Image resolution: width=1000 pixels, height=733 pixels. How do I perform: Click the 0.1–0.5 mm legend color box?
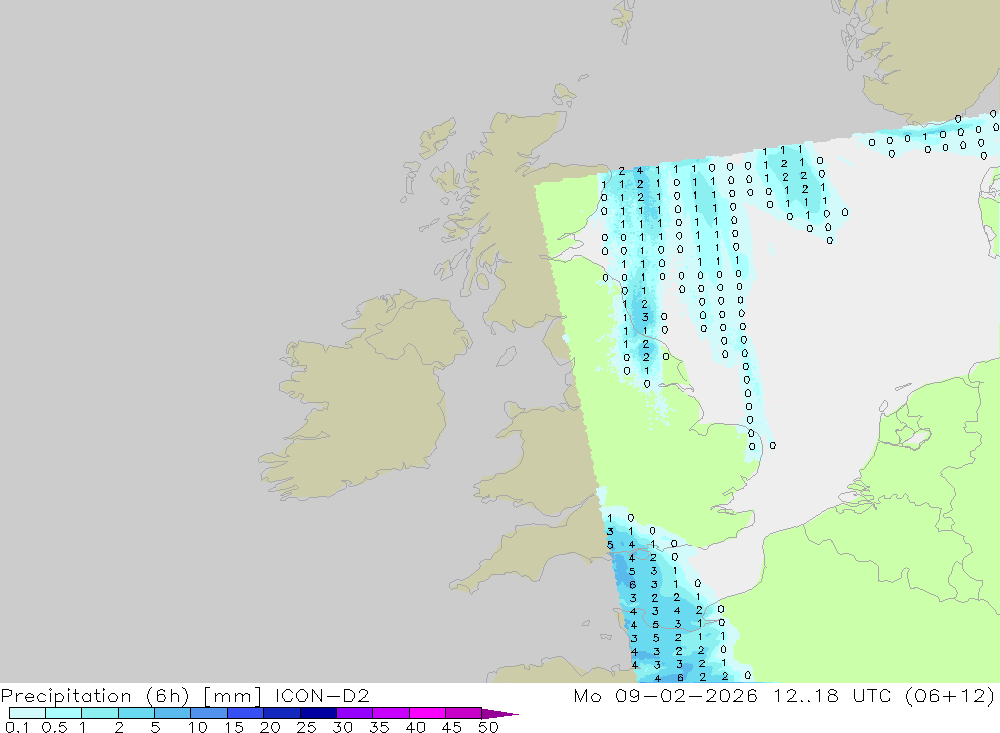click(x=27, y=713)
